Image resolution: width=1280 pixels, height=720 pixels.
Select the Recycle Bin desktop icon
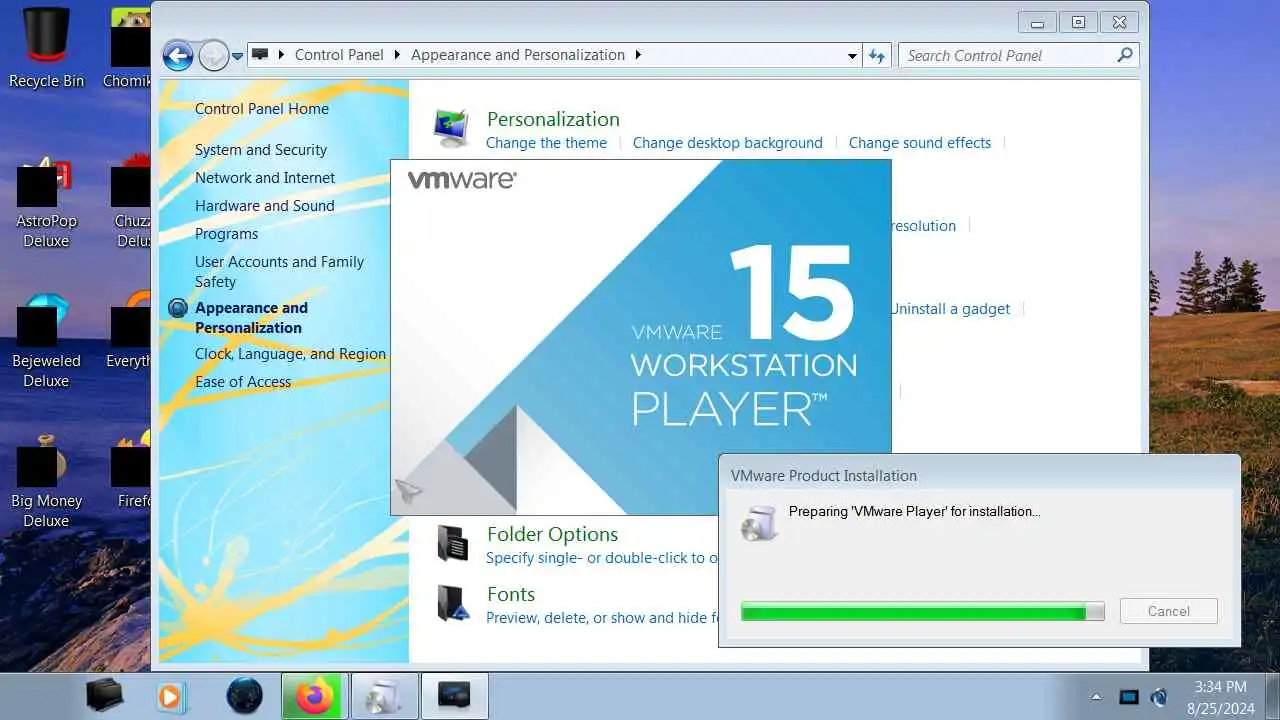coord(47,48)
